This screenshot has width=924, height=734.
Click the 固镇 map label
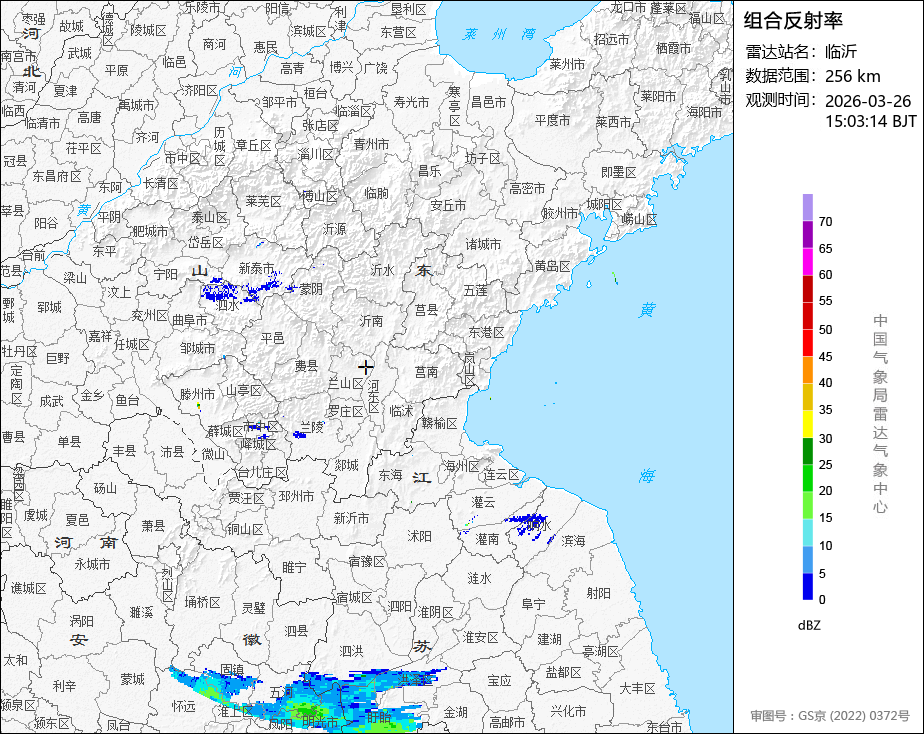tap(232, 670)
